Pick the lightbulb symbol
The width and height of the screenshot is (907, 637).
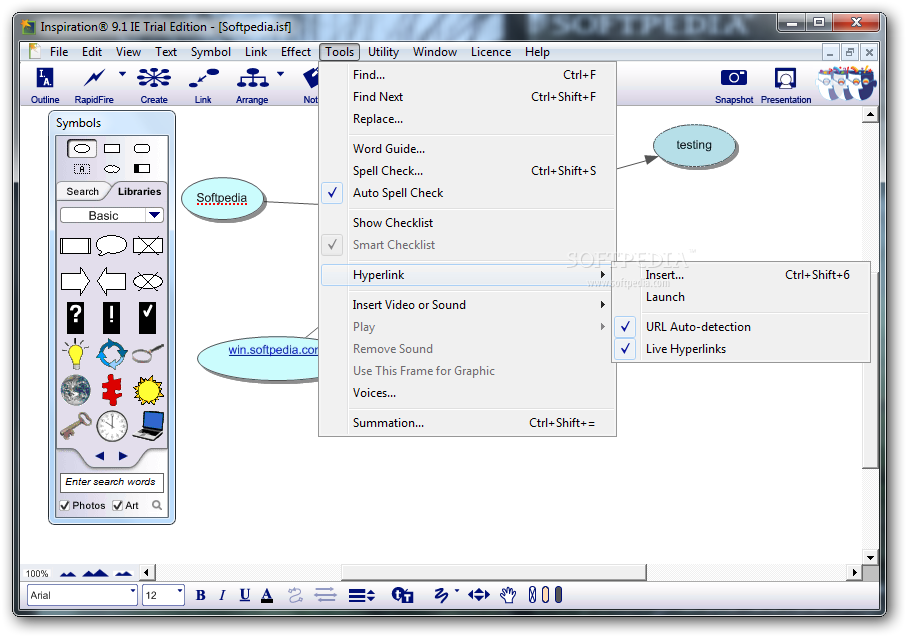[x=75, y=354]
